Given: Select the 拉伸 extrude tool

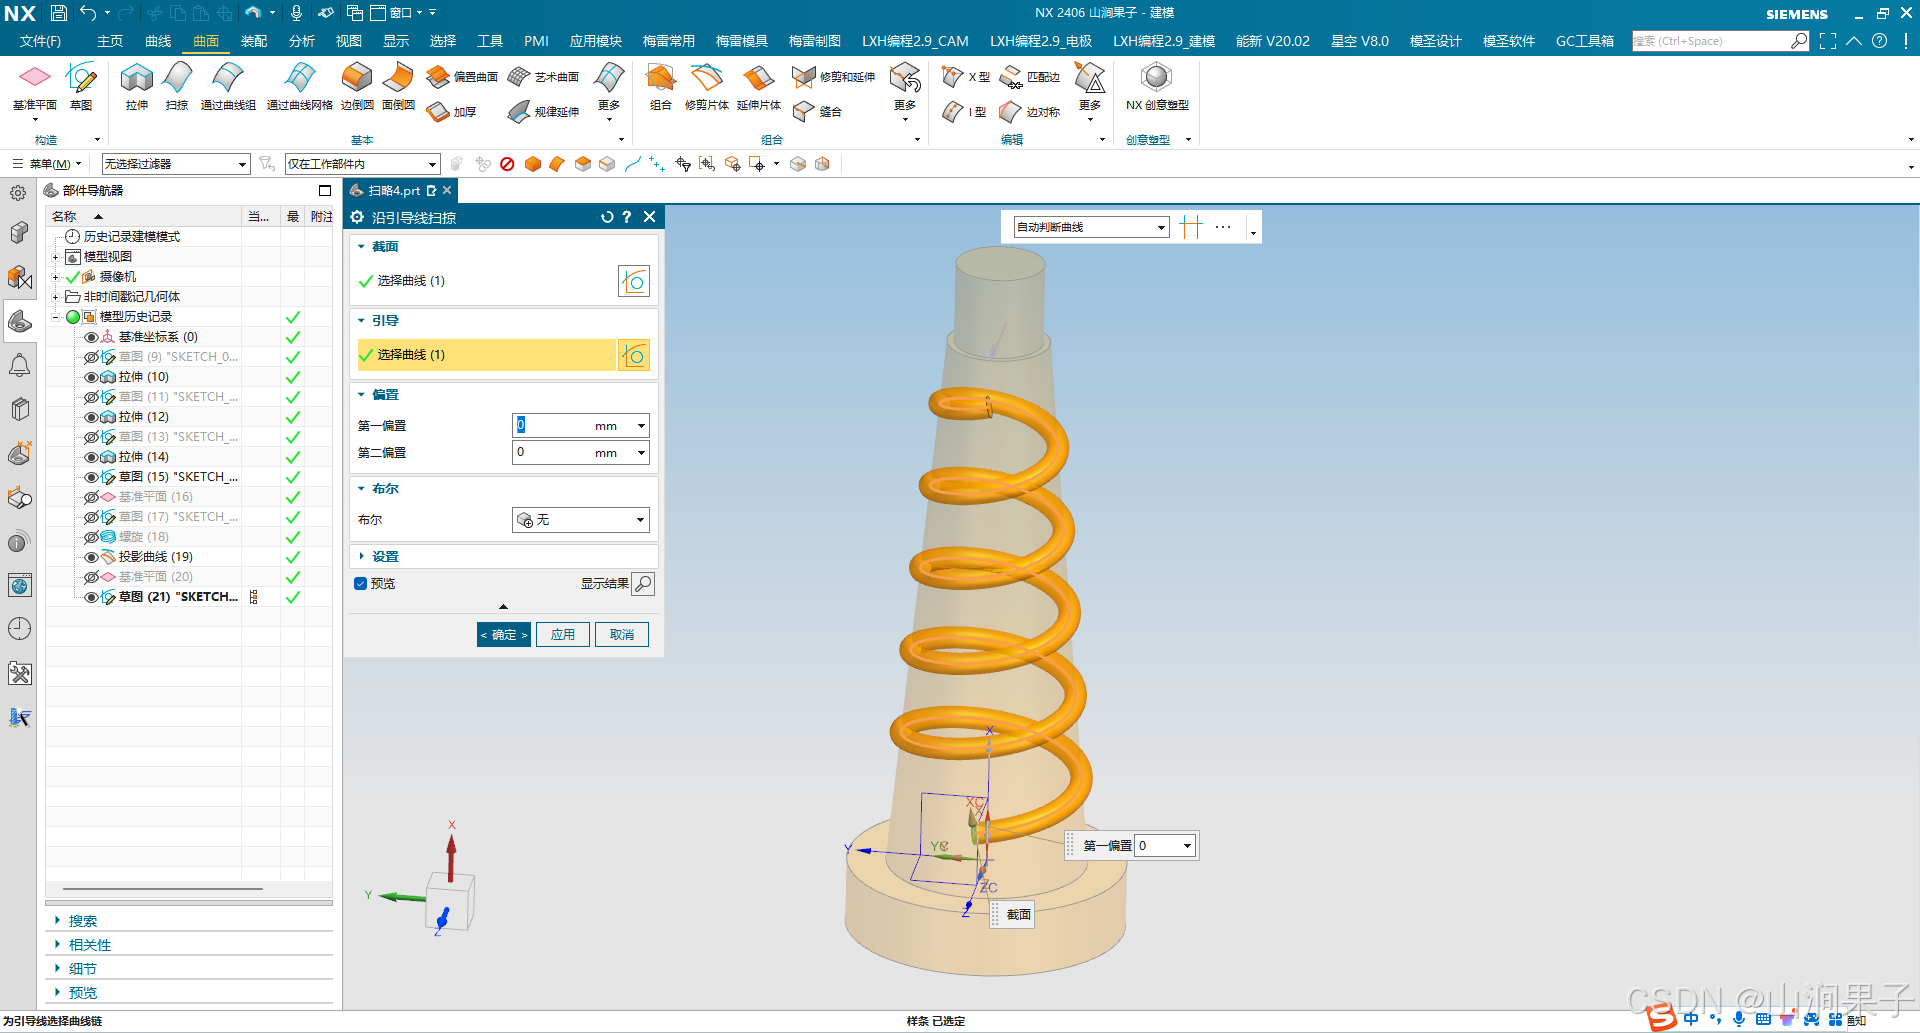Looking at the screenshot, I should pyautogui.click(x=137, y=86).
